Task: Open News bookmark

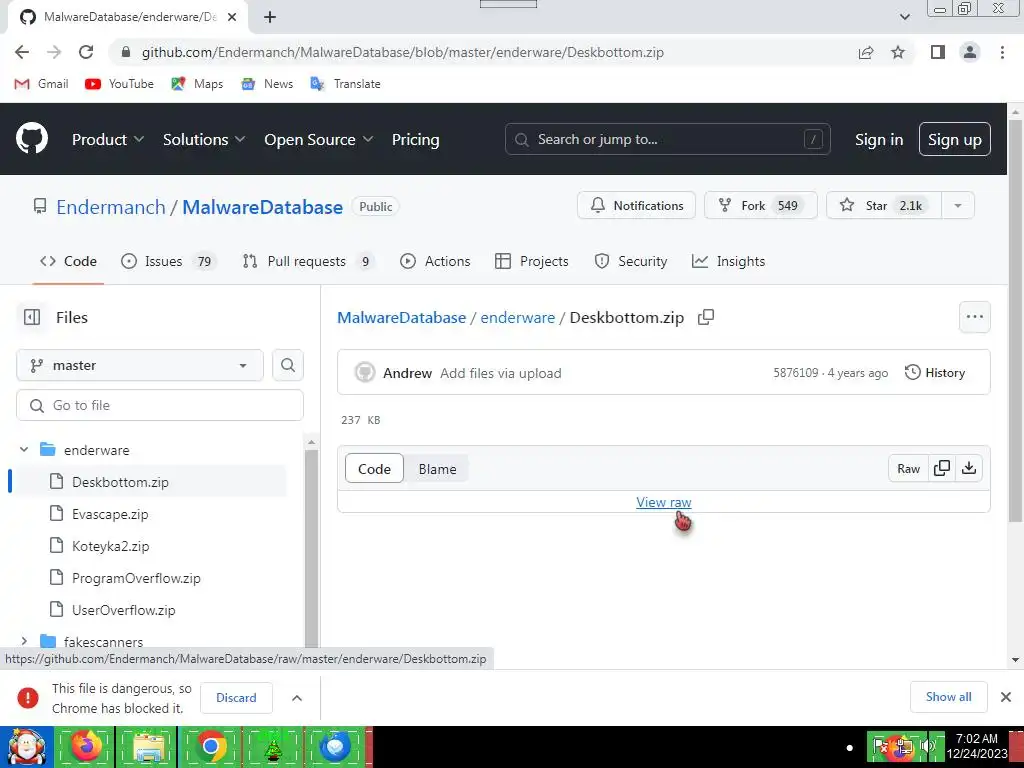Action: pyautogui.click(x=267, y=84)
